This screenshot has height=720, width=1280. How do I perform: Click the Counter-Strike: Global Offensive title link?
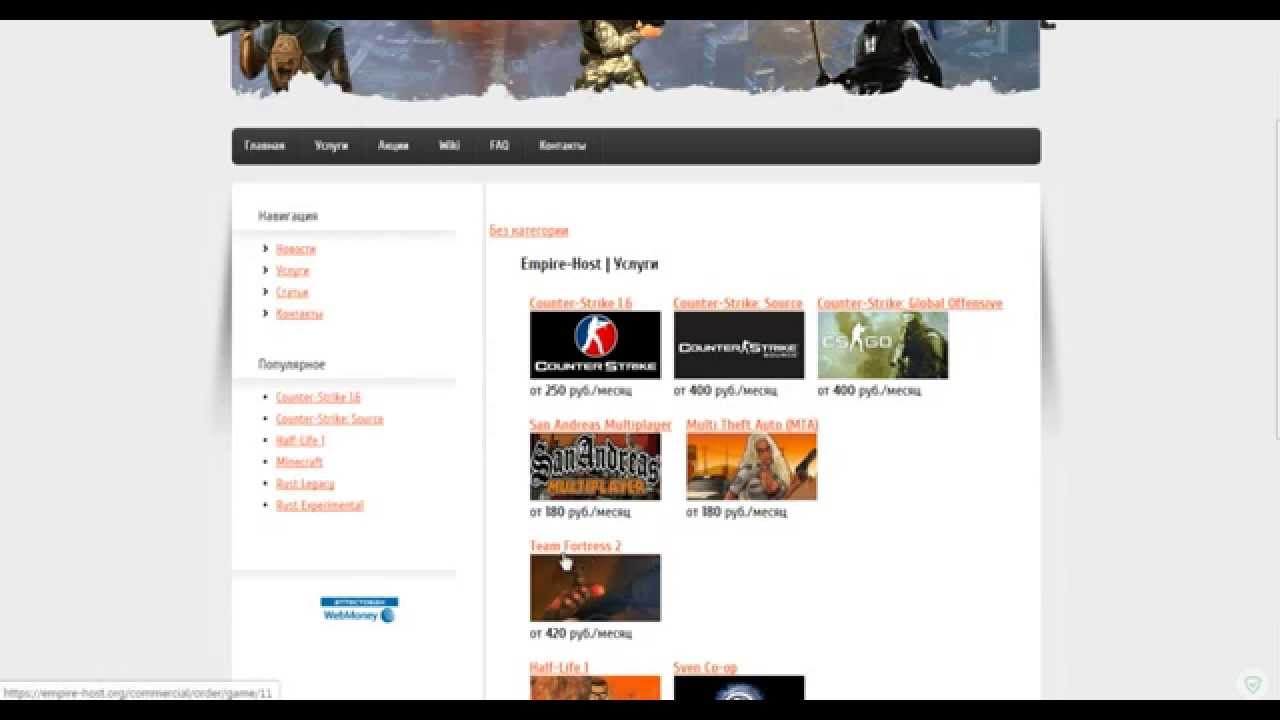(x=910, y=303)
